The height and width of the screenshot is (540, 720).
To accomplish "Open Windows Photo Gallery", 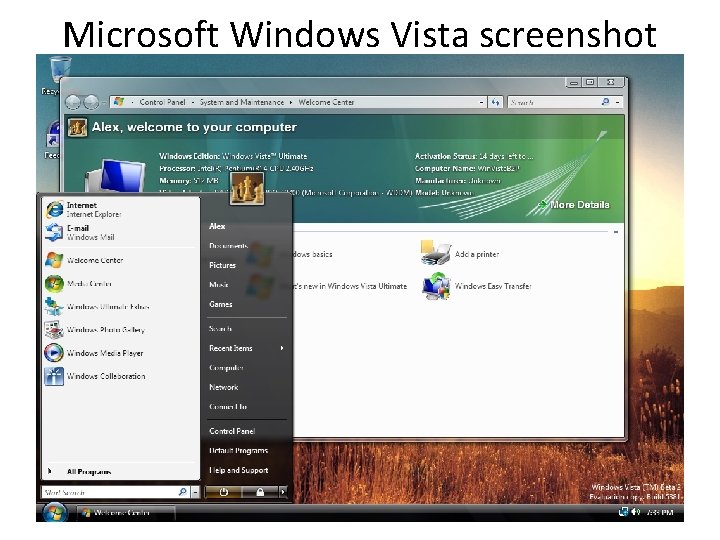I will coord(120,330).
